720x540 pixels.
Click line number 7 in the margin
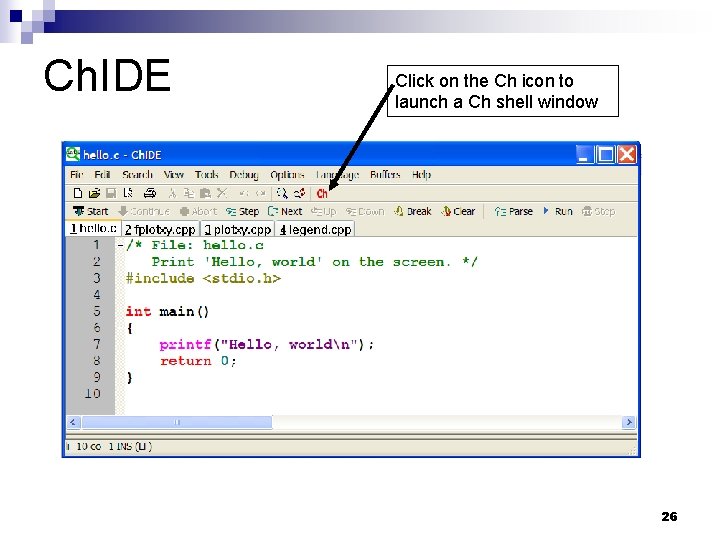coord(96,344)
